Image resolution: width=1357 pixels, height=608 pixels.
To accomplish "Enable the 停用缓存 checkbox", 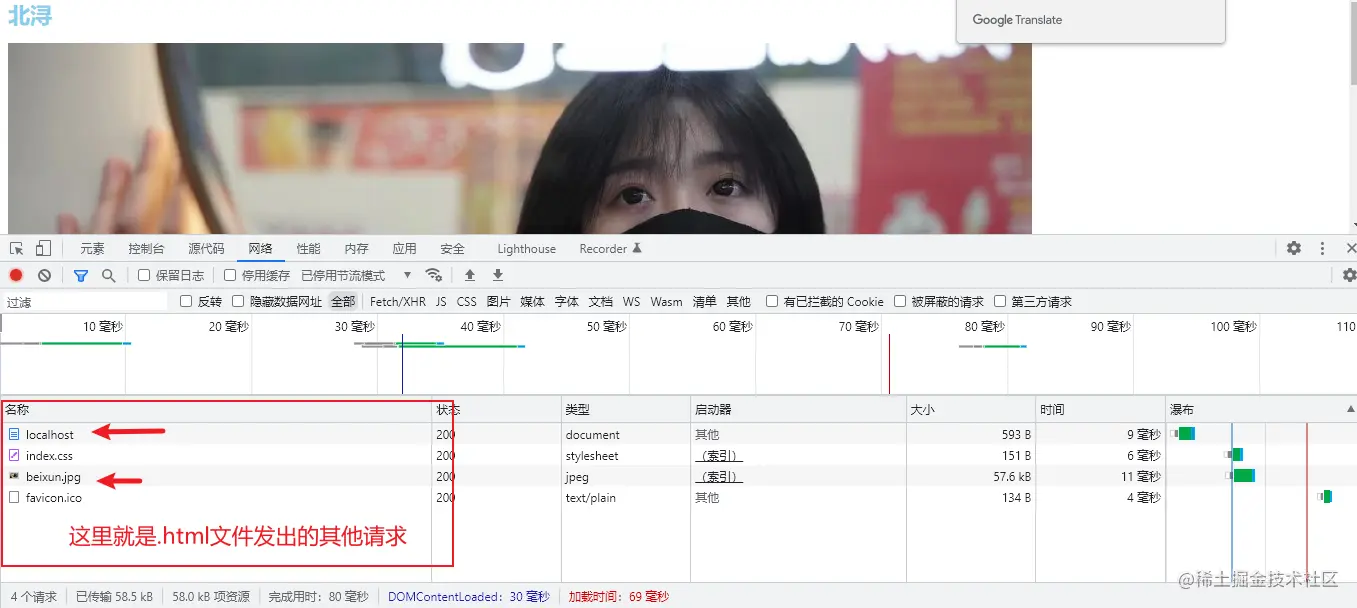I will pos(230,275).
